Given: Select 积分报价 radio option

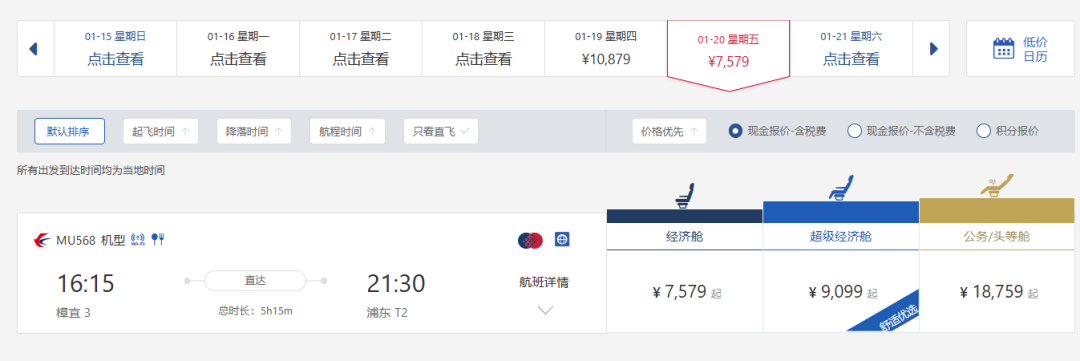Looking at the screenshot, I should coord(984,131).
